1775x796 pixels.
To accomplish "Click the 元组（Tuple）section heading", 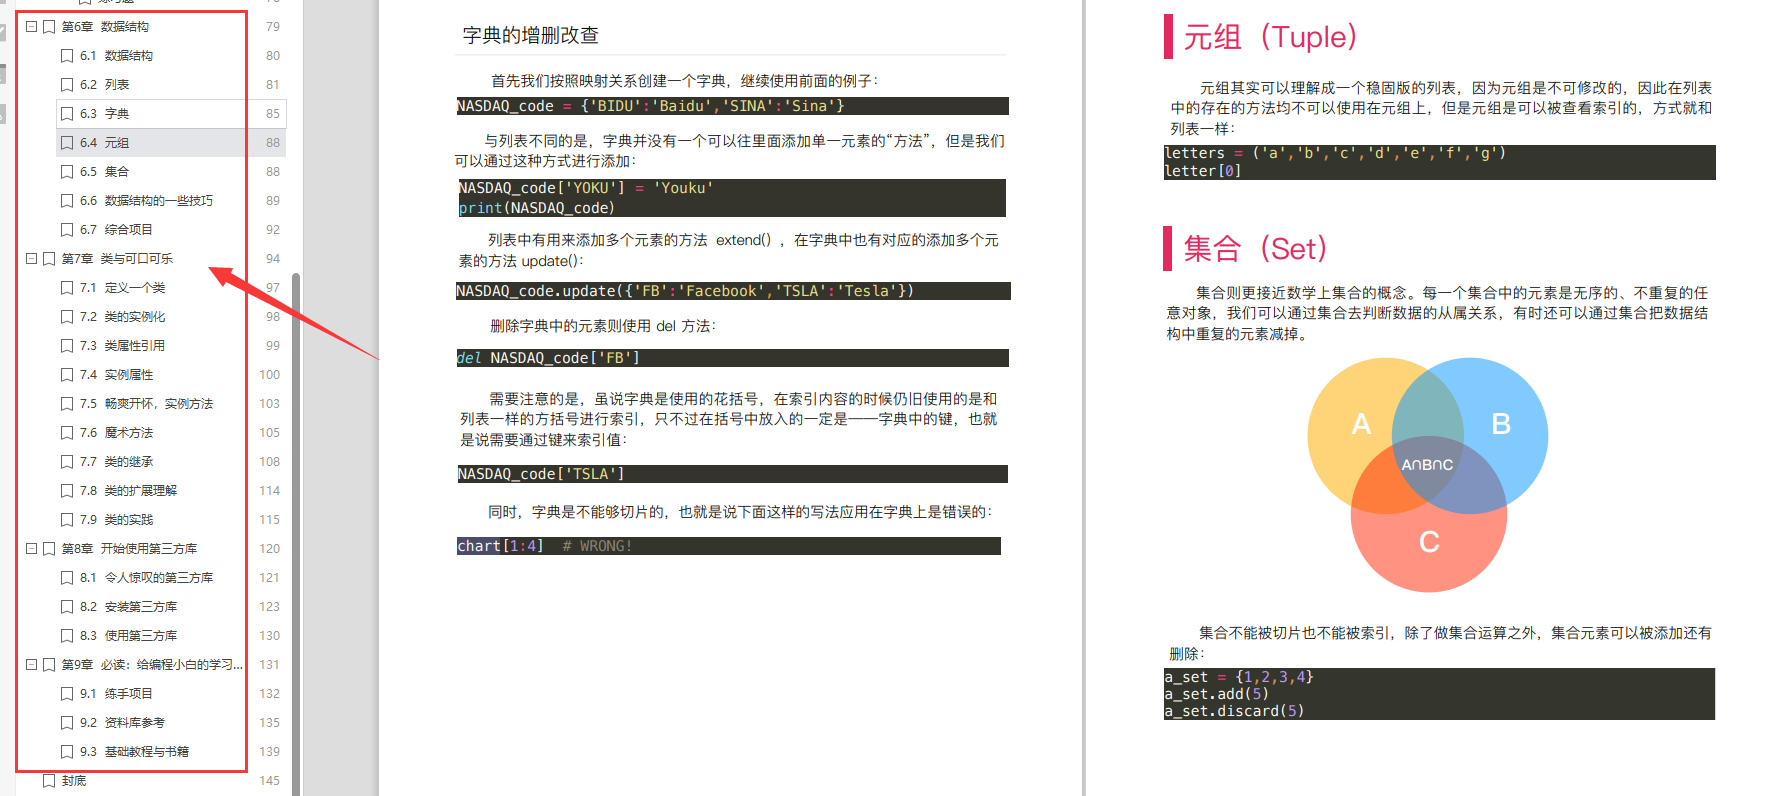I will point(1270,37).
